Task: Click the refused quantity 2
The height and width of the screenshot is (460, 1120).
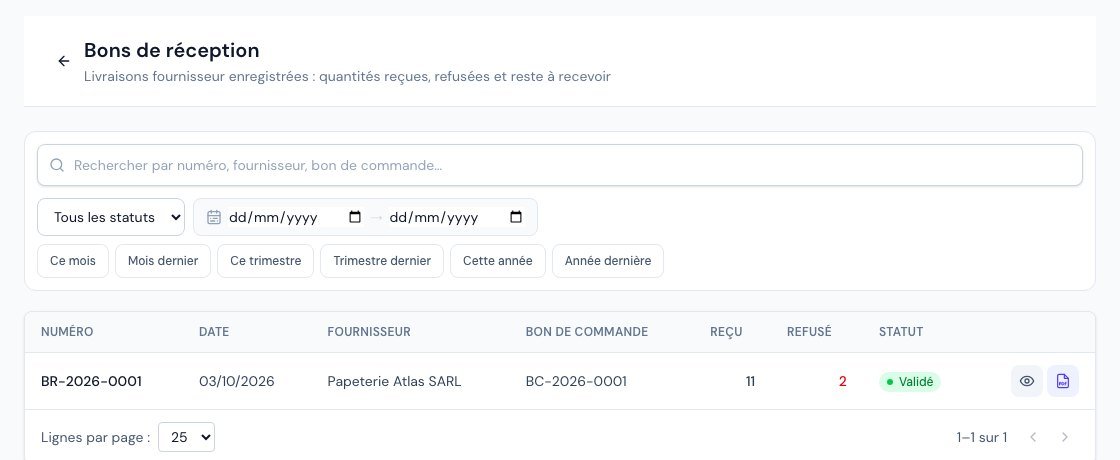Action: 843,381
